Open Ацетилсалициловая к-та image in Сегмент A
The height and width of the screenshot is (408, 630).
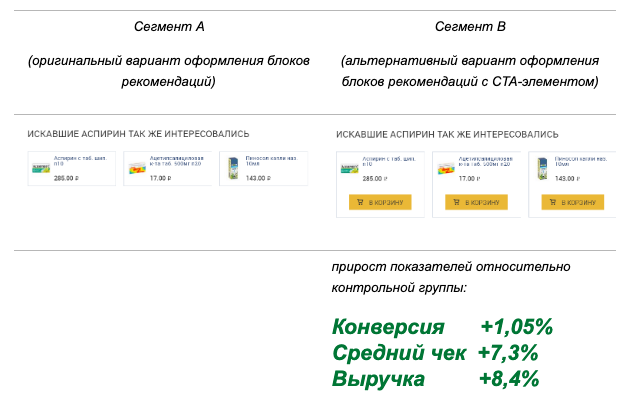pyautogui.click(x=136, y=168)
